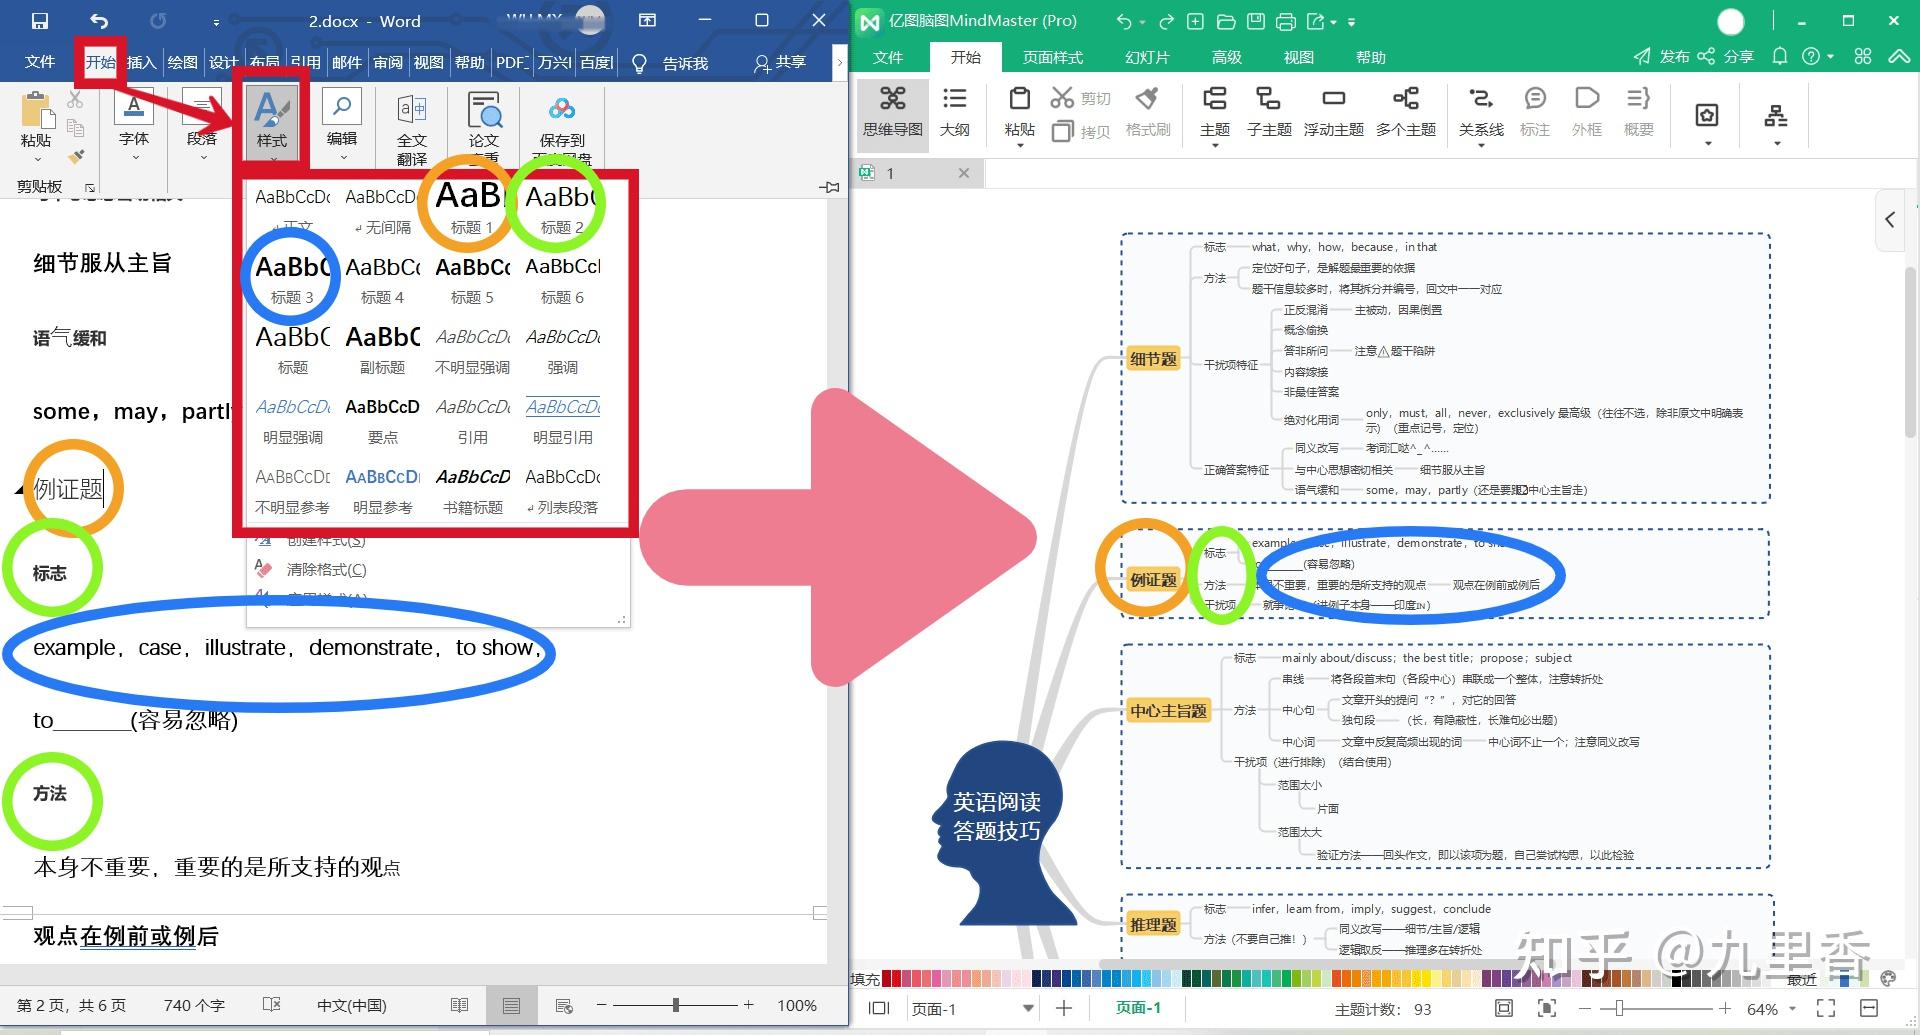Click the Paste icon in MindMaster
This screenshot has width=1920, height=1035.
point(1019,98)
